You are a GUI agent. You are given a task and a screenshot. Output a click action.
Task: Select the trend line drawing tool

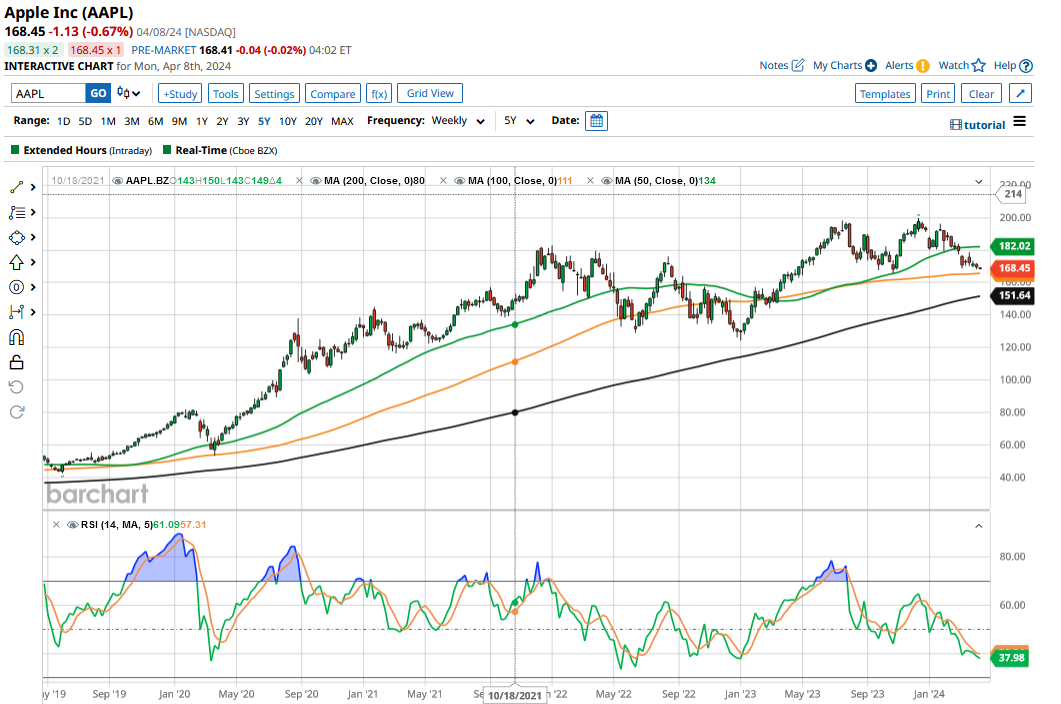coord(17,187)
